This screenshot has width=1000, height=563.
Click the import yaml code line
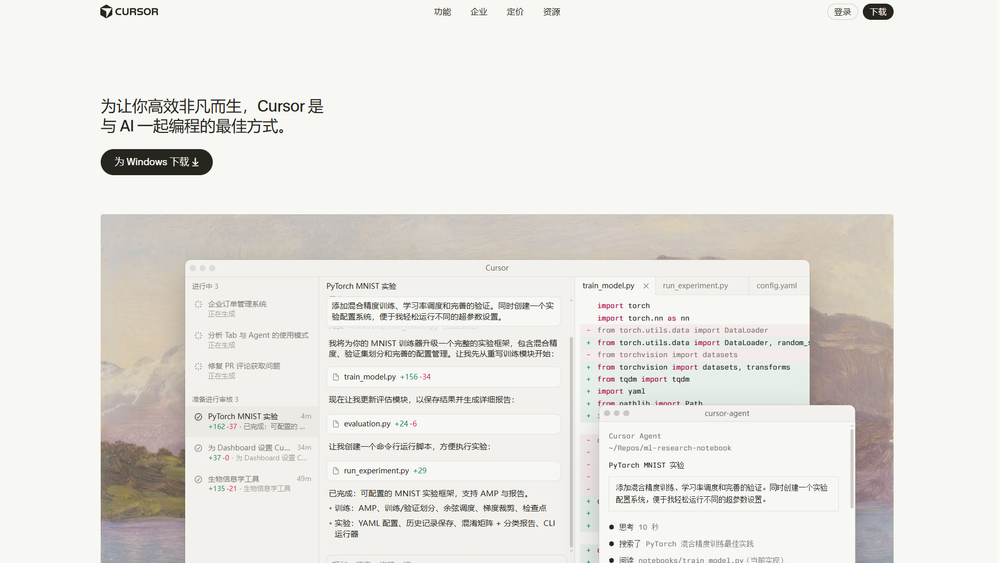coord(621,391)
